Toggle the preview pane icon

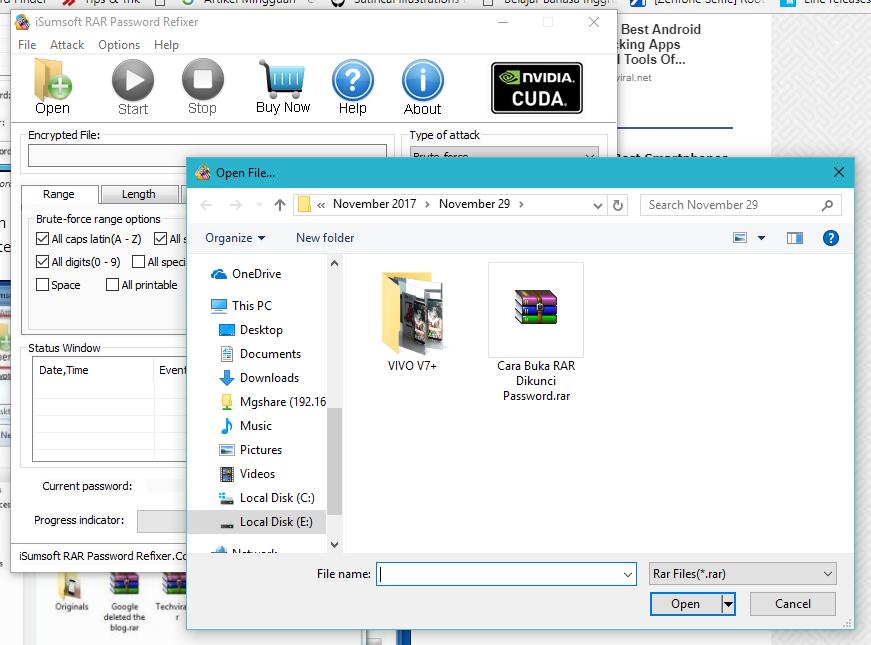pos(794,238)
